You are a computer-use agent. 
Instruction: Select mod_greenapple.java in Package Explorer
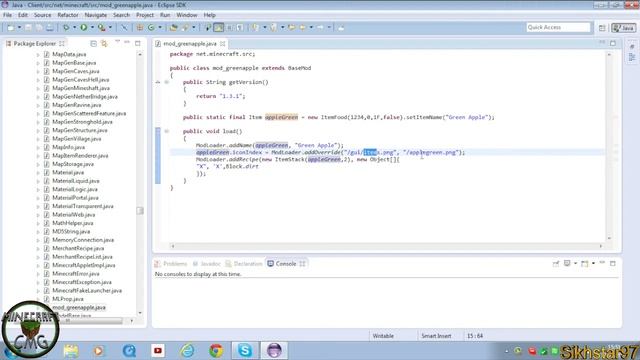(x=79, y=307)
